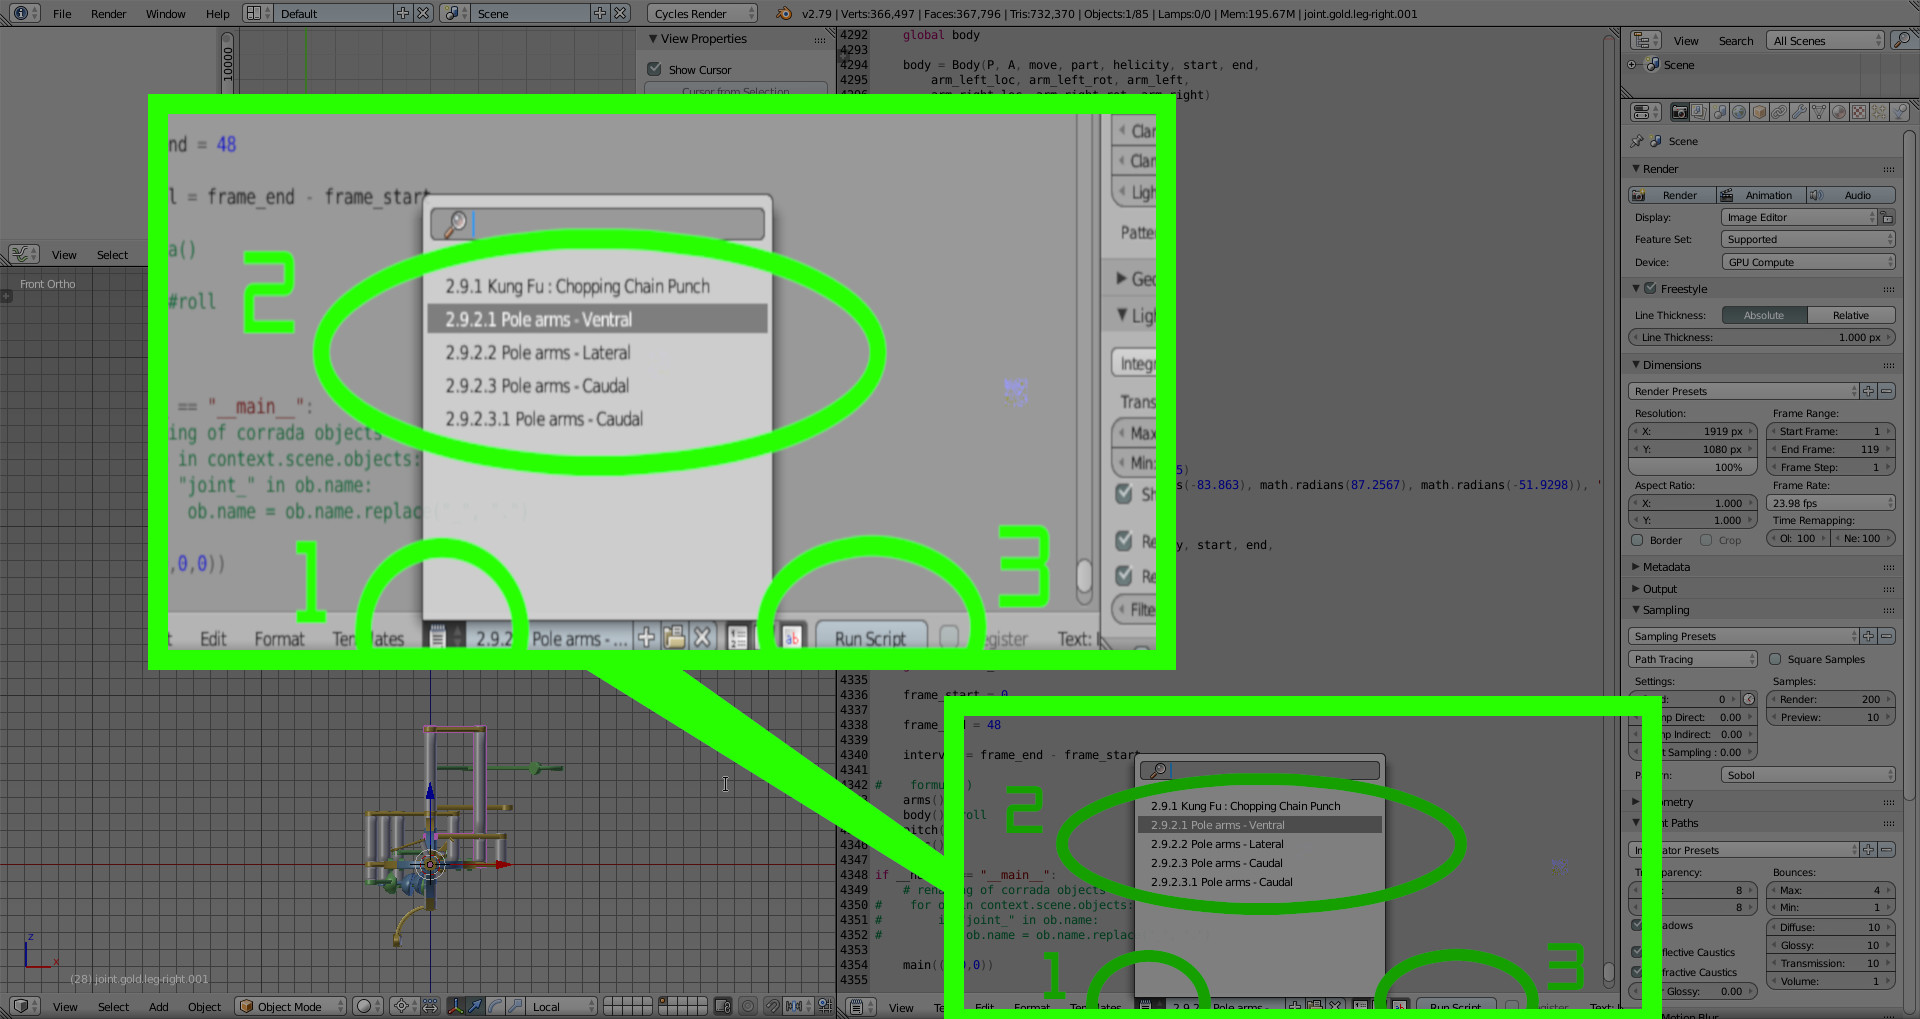Open the File menu
Screen dimensions: 1920x1019
click(62, 14)
